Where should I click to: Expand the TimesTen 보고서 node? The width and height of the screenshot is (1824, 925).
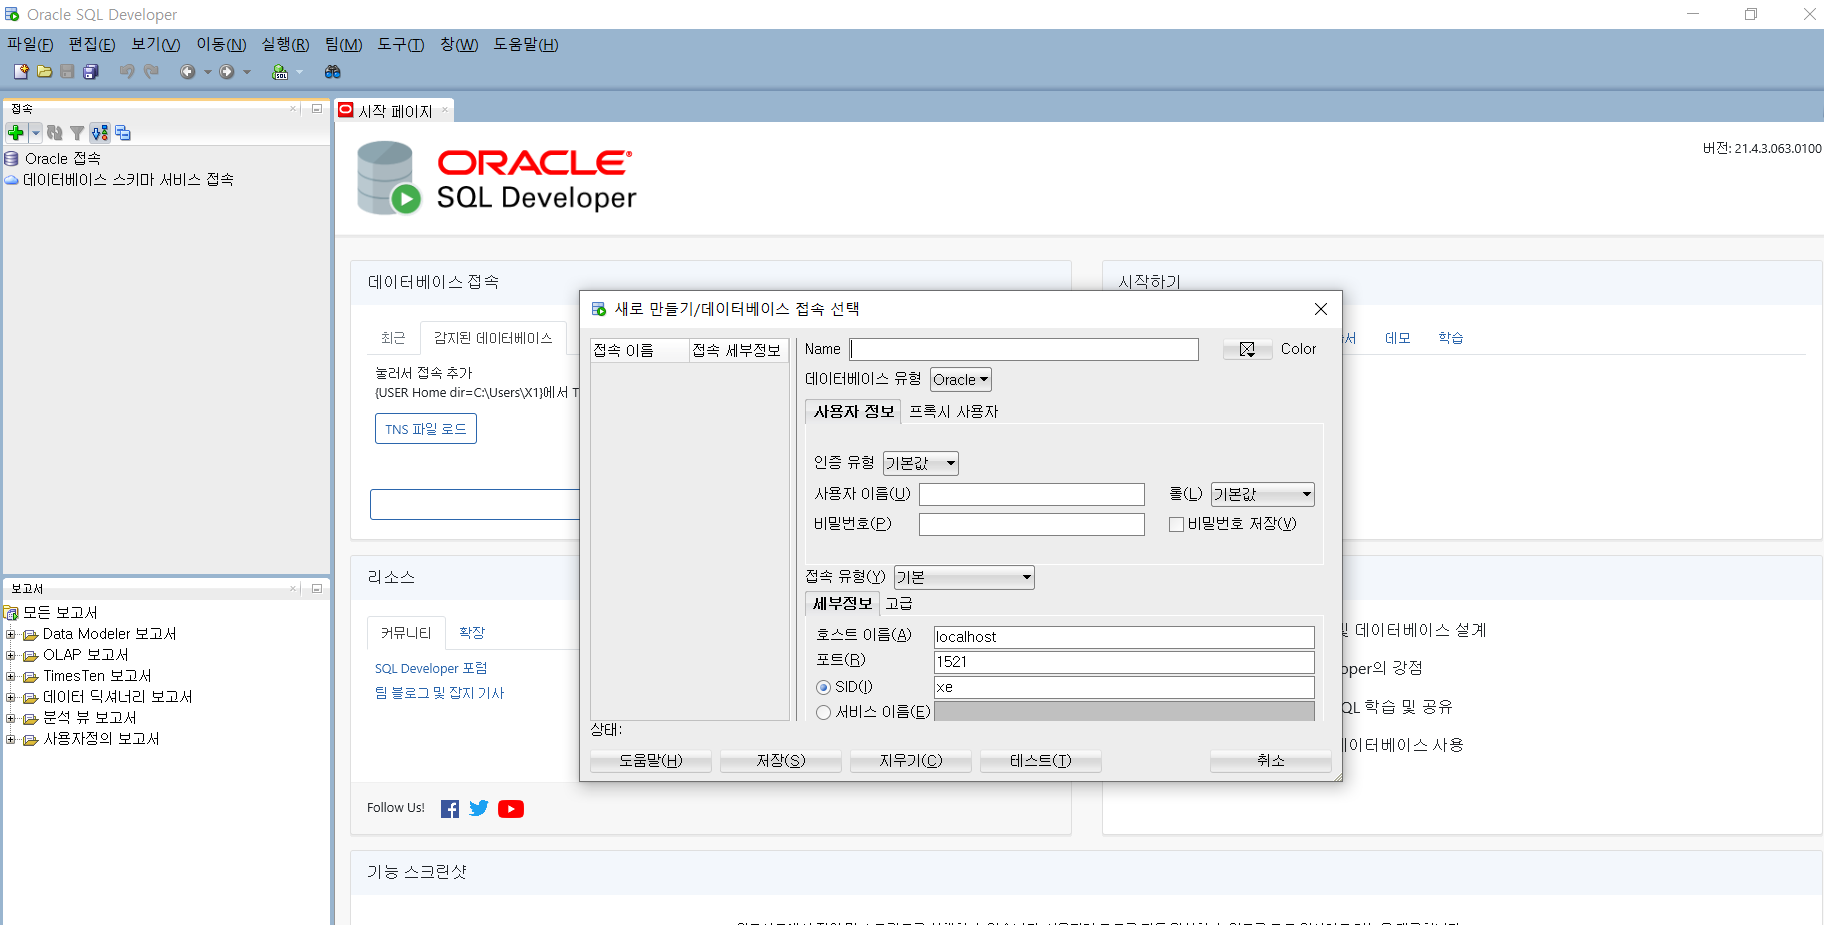click(11, 676)
